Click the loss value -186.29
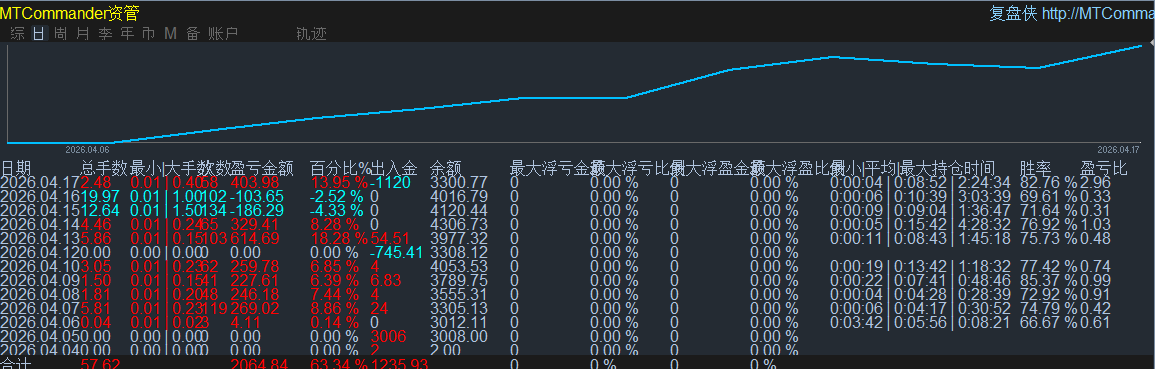The image size is (1155, 369). 257,211
